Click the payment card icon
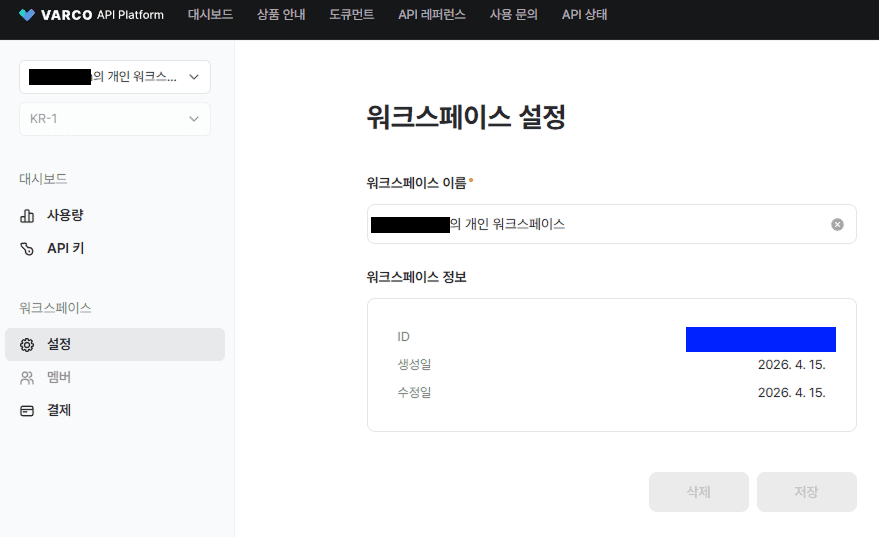This screenshot has width=879, height=537. click(27, 410)
